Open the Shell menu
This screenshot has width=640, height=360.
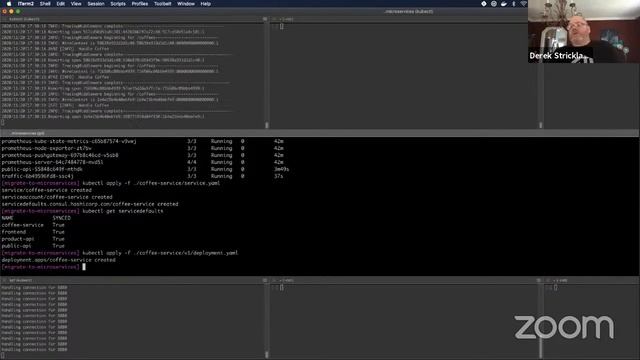(x=45, y=4)
